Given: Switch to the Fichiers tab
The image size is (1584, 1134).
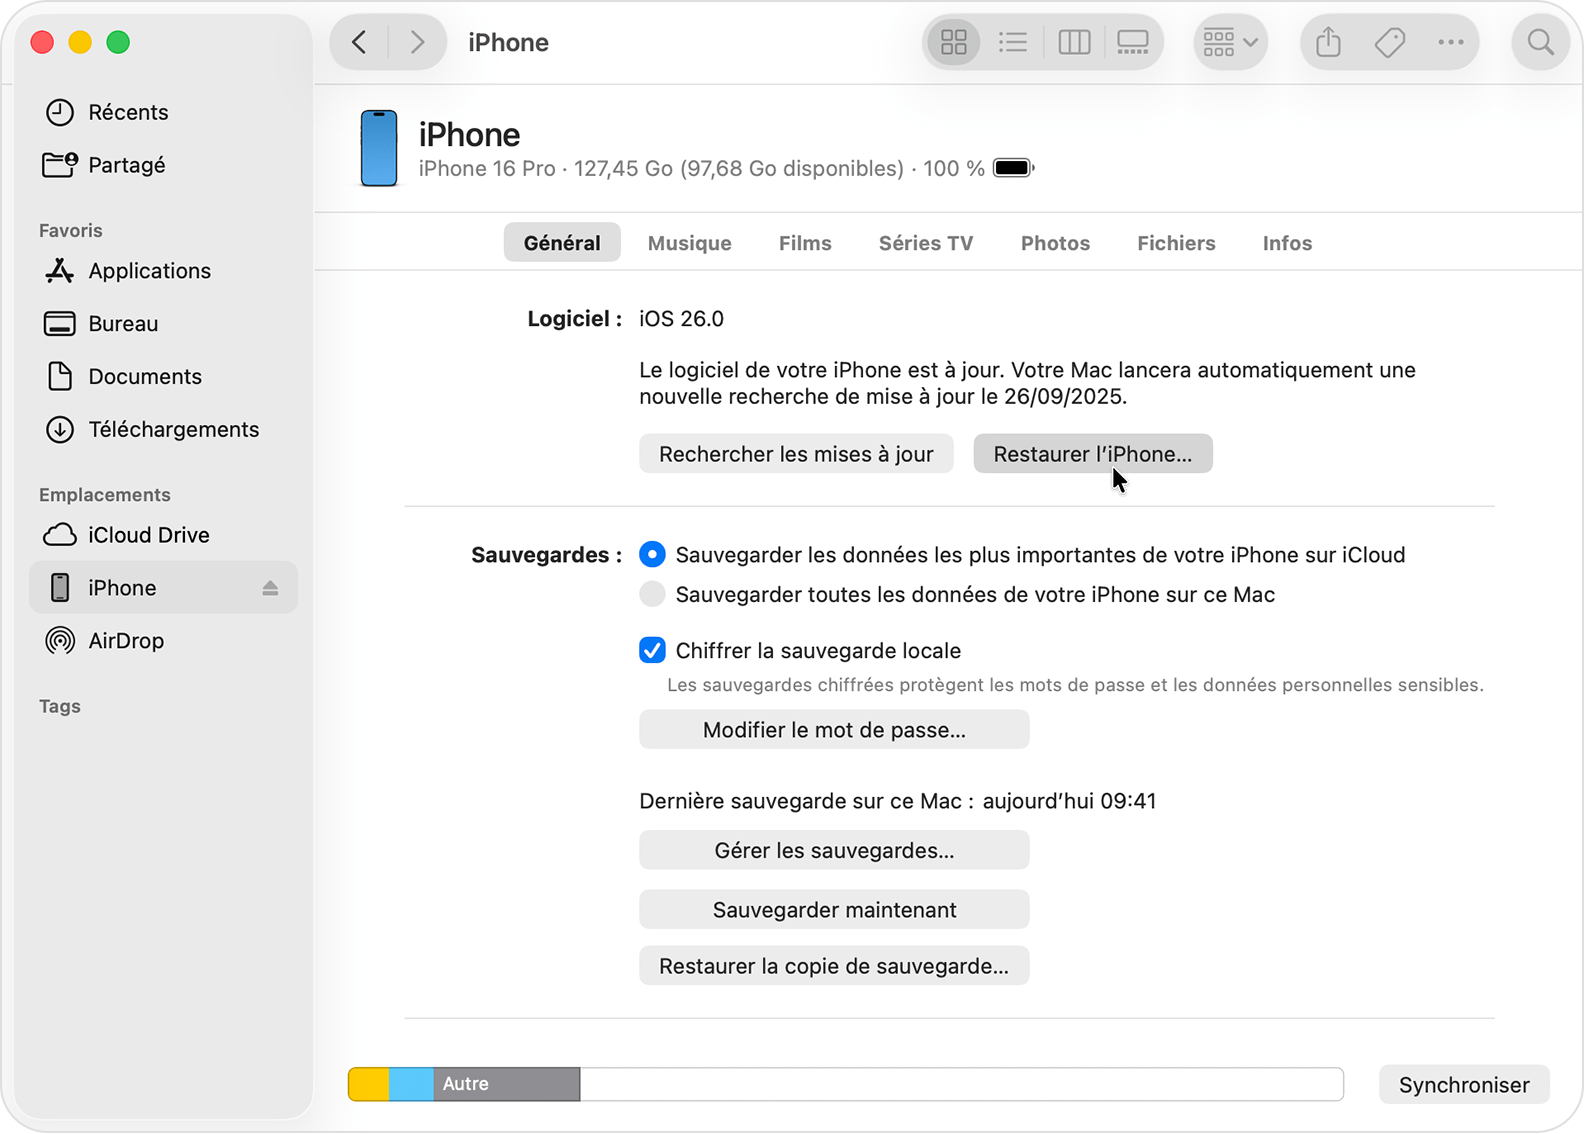Looking at the screenshot, I should pos(1176,243).
